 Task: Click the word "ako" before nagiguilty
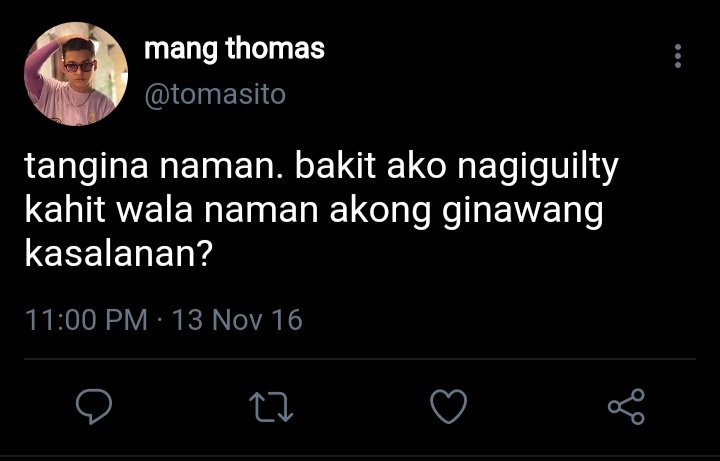[x=416, y=166]
